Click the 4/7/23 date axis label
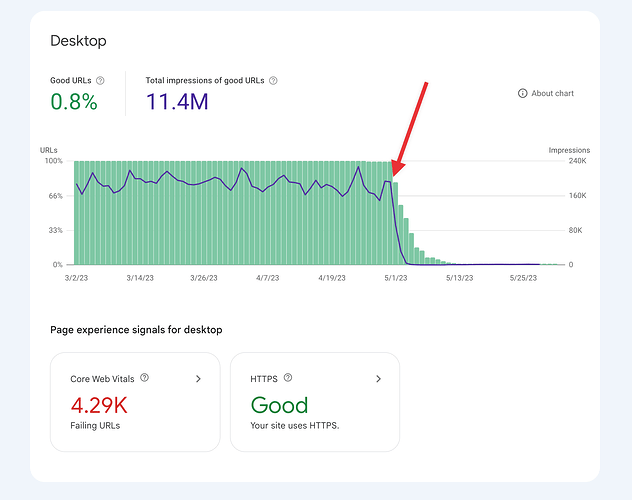Image resolution: width=632 pixels, height=500 pixels. [268, 278]
